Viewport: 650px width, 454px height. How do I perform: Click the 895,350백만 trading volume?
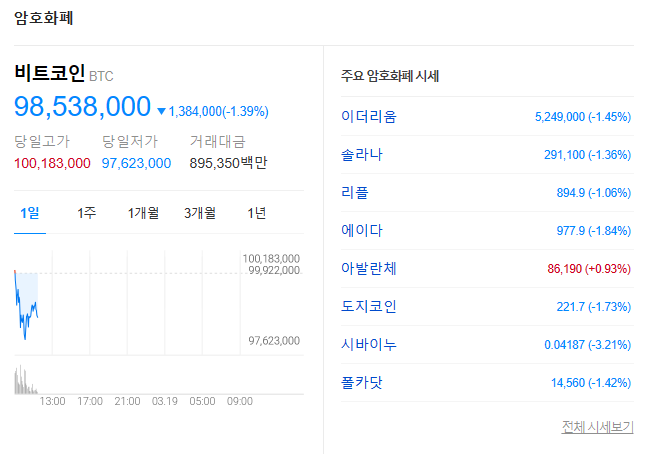point(228,163)
